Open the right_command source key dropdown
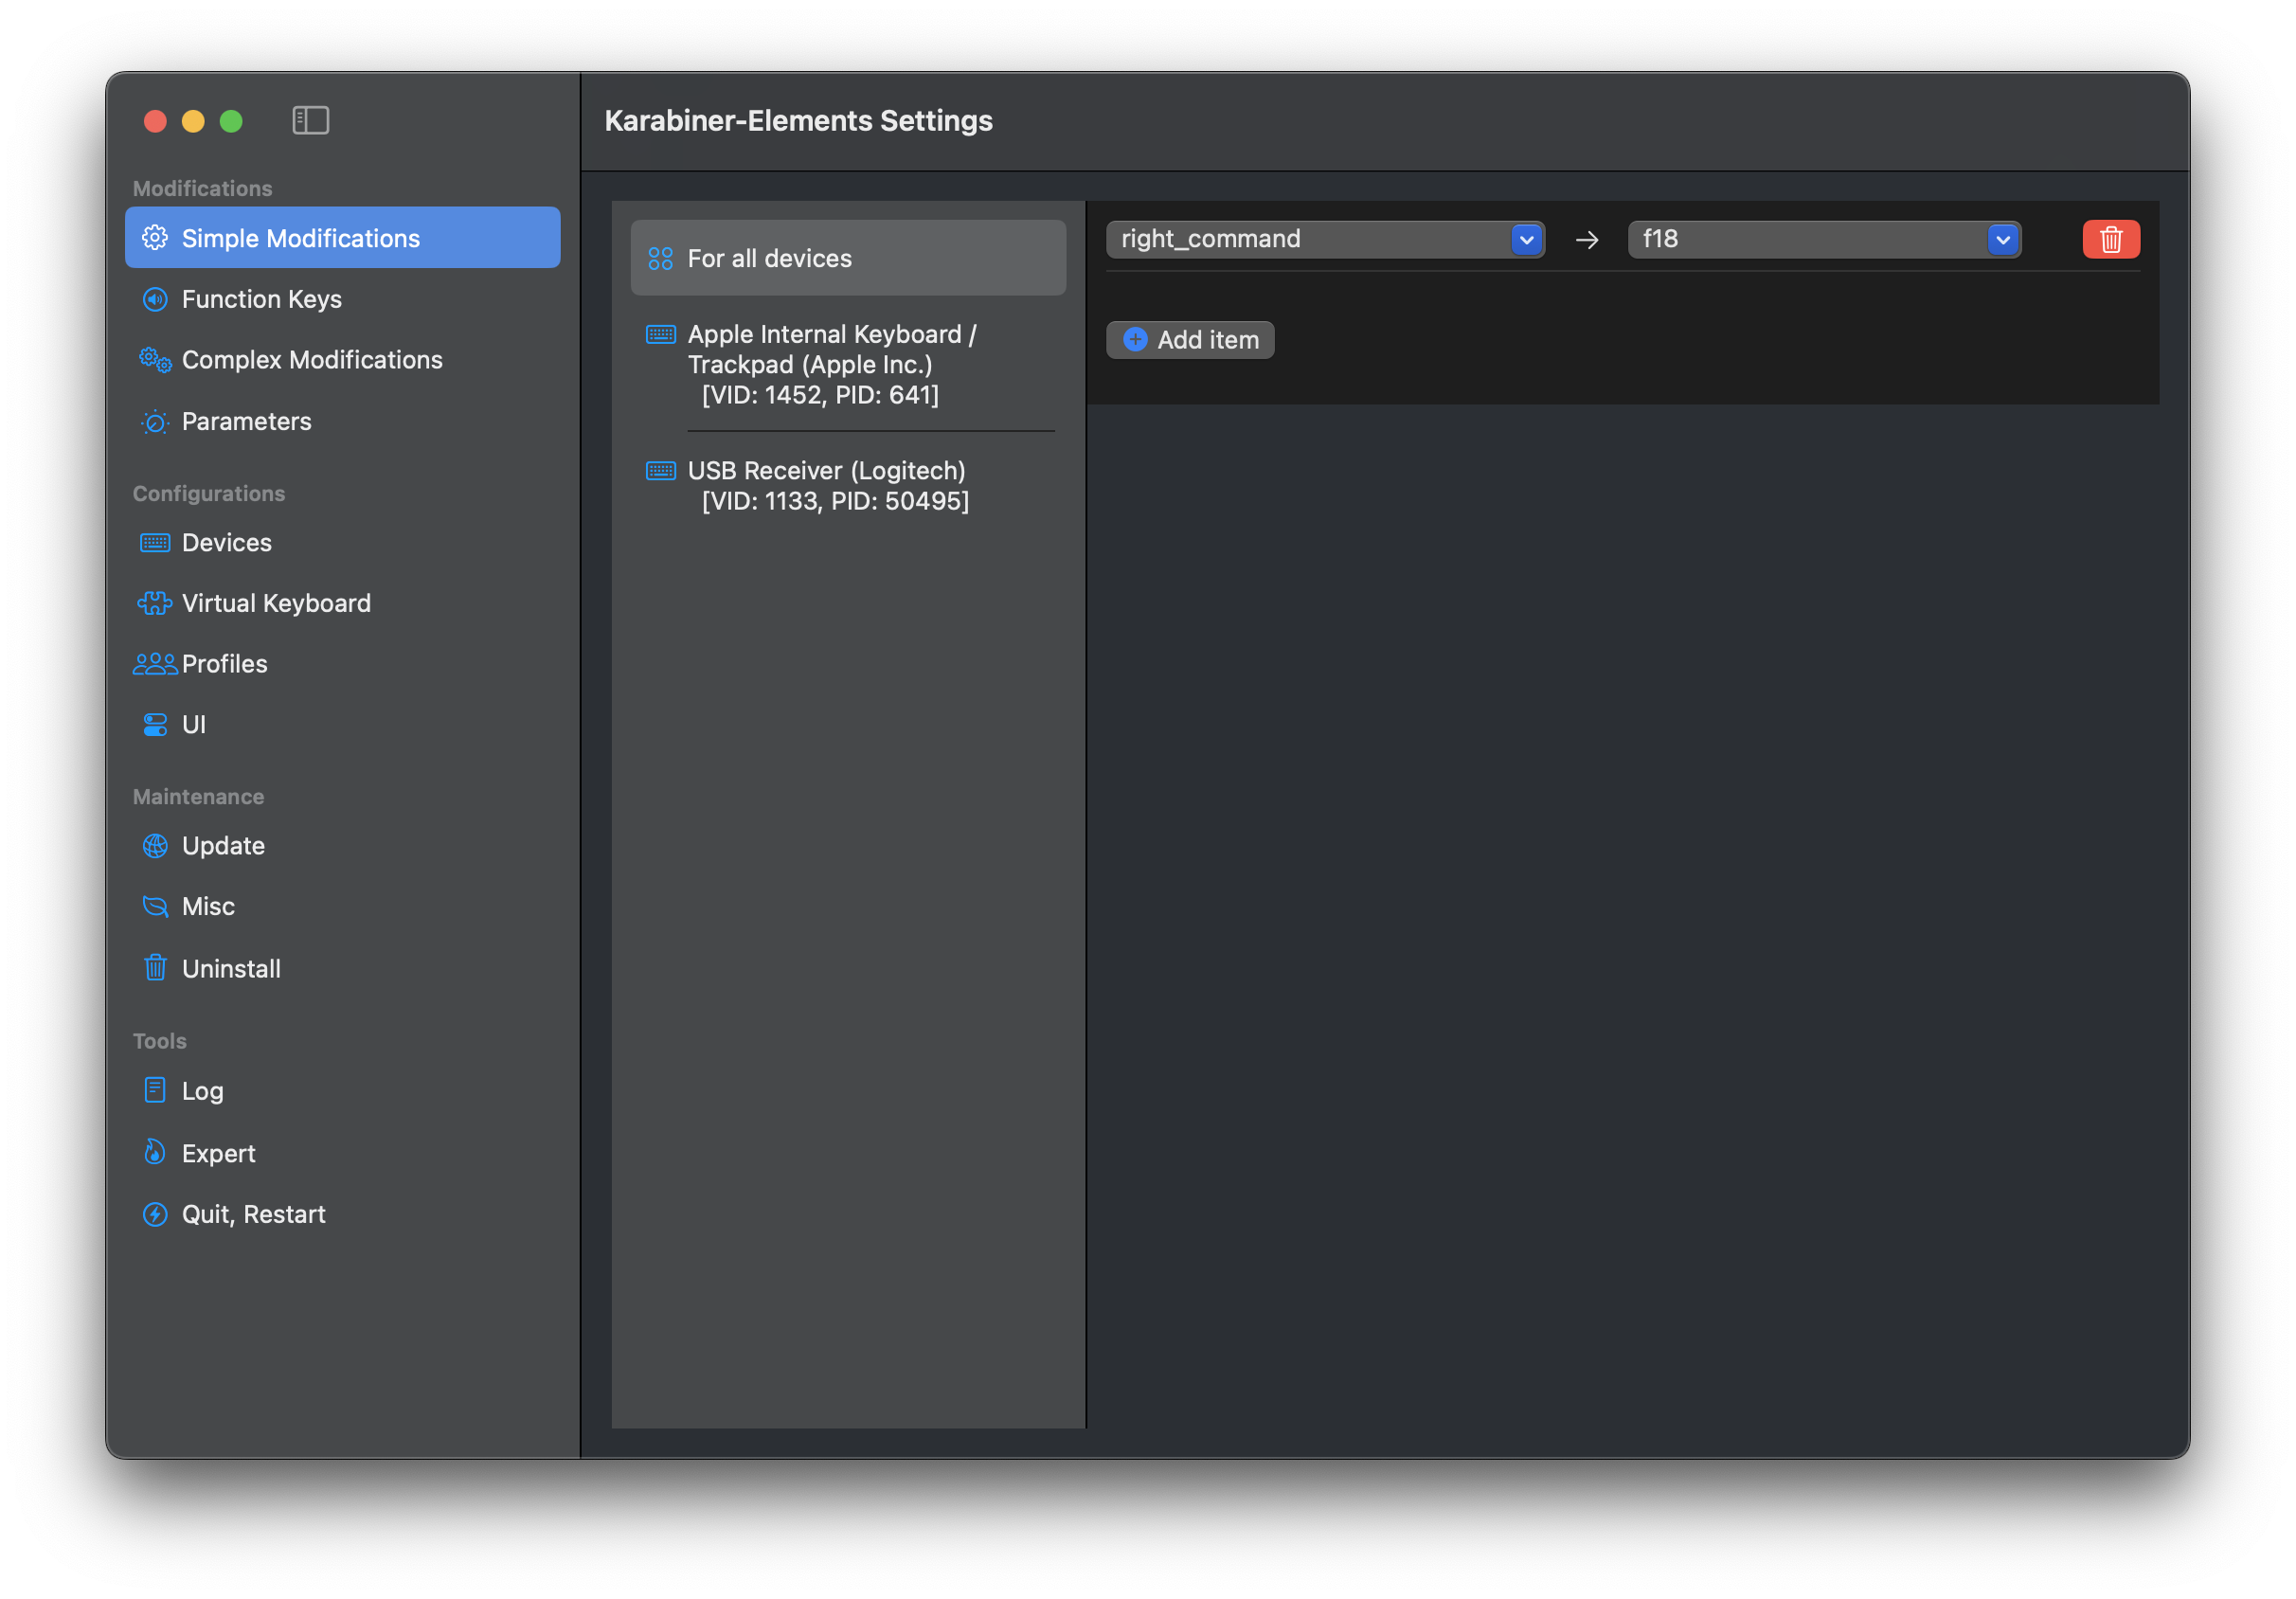Viewport: 2296px width, 1599px height. [x=1325, y=240]
